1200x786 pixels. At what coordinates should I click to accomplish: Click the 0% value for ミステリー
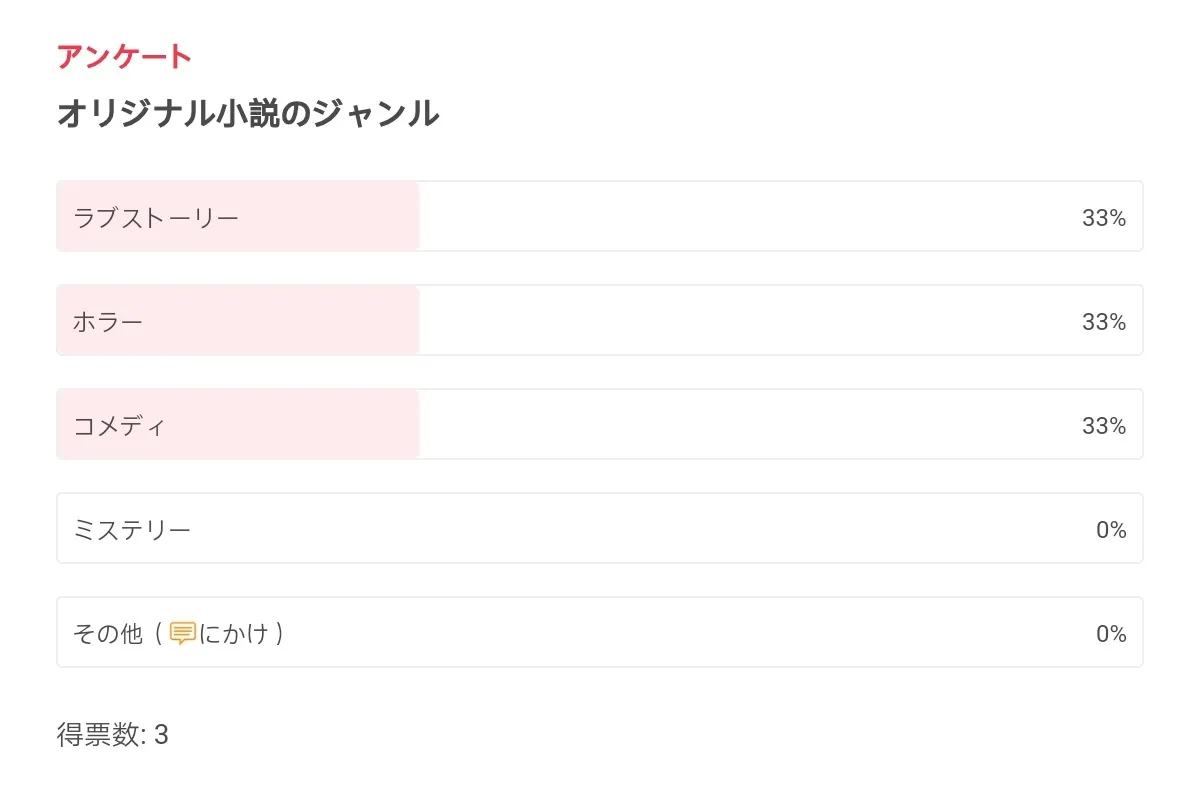pyautogui.click(x=1110, y=530)
